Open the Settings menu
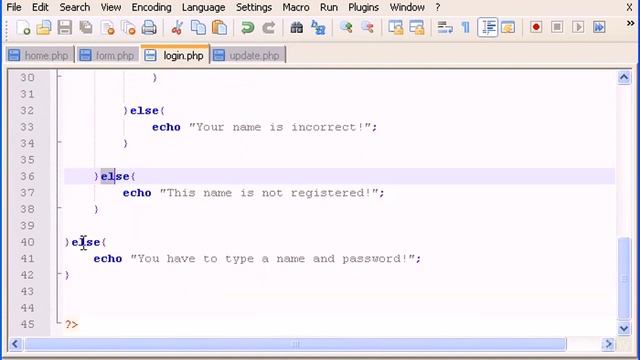Screen dimensions: 640x360 click(x=254, y=7)
